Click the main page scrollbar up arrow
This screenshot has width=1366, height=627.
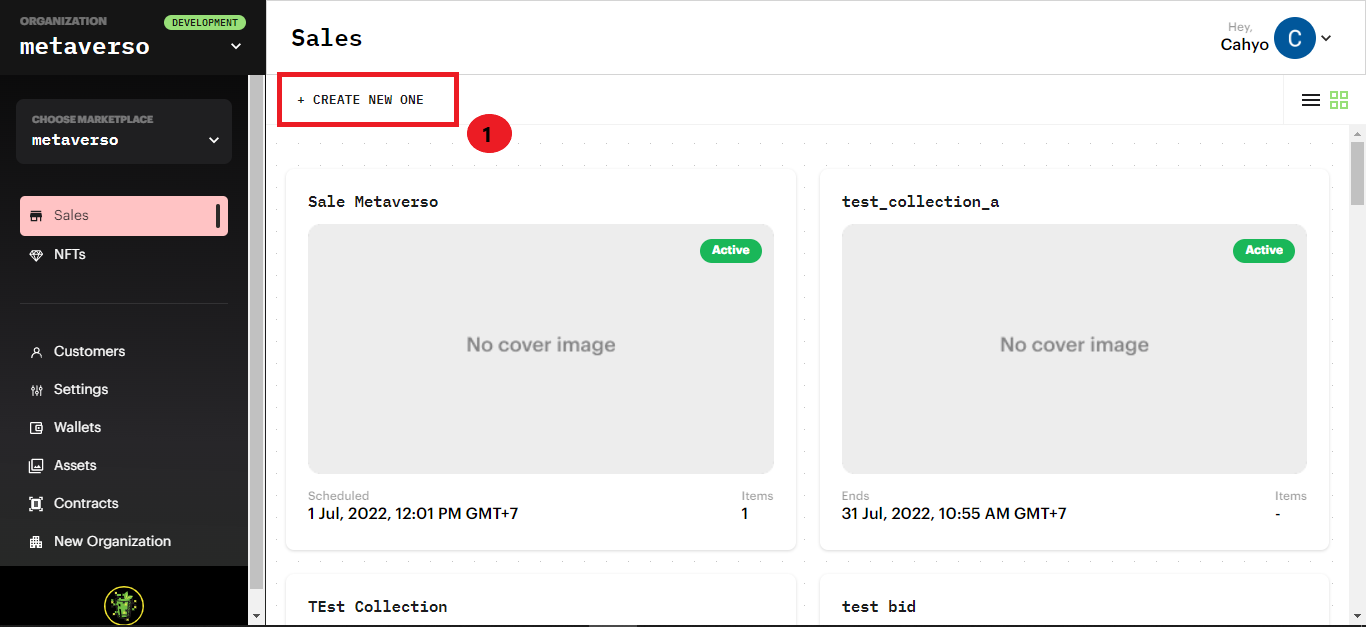[x=1357, y=132]
